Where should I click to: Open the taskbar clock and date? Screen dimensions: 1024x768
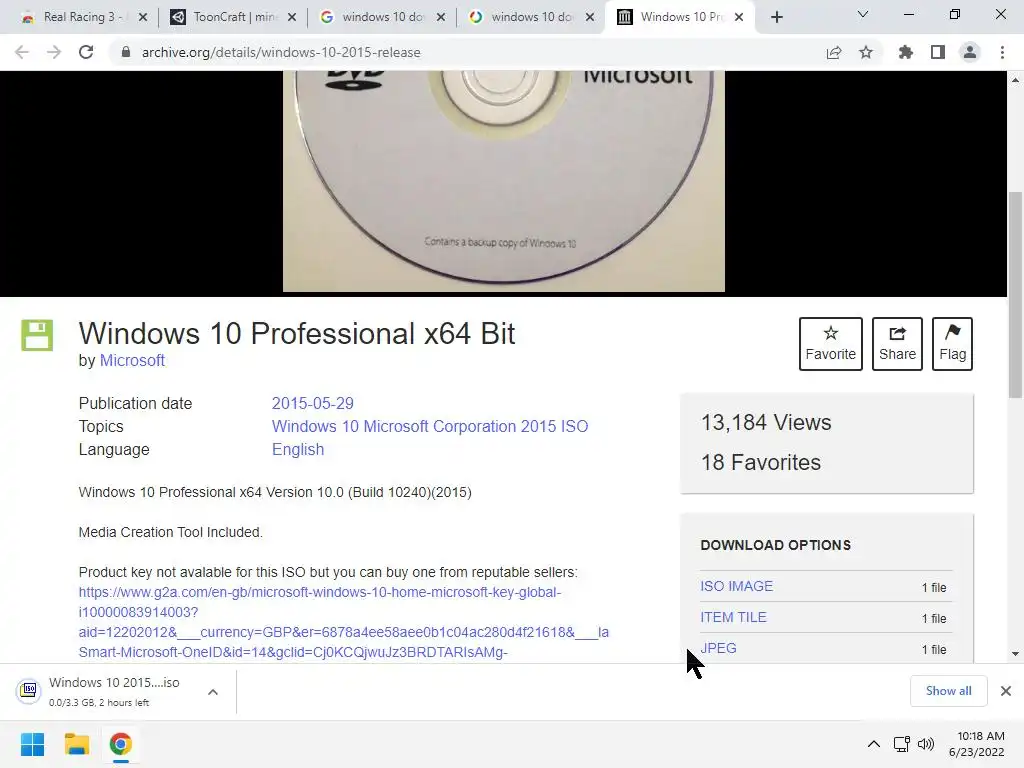[976, 744]
